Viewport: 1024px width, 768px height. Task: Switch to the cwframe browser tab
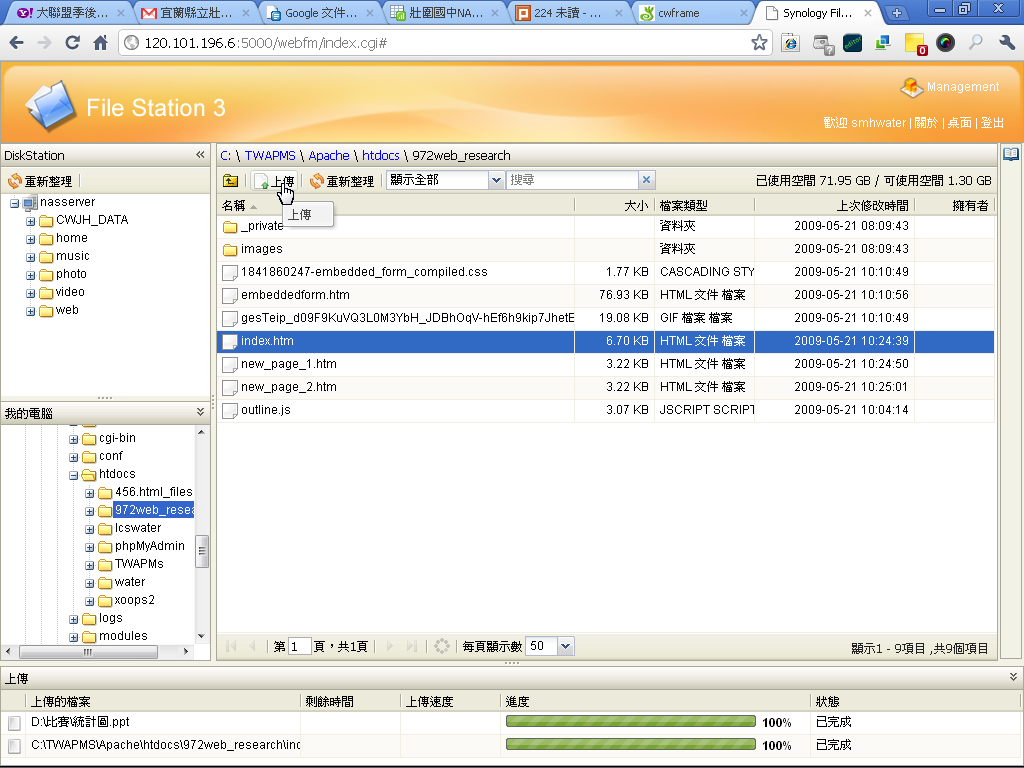692,13
